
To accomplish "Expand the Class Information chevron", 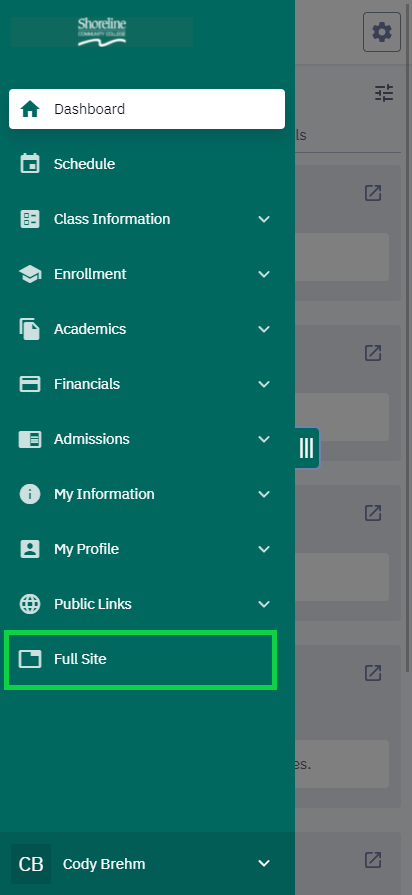I will pyautogui.click(x=264, y=219).
